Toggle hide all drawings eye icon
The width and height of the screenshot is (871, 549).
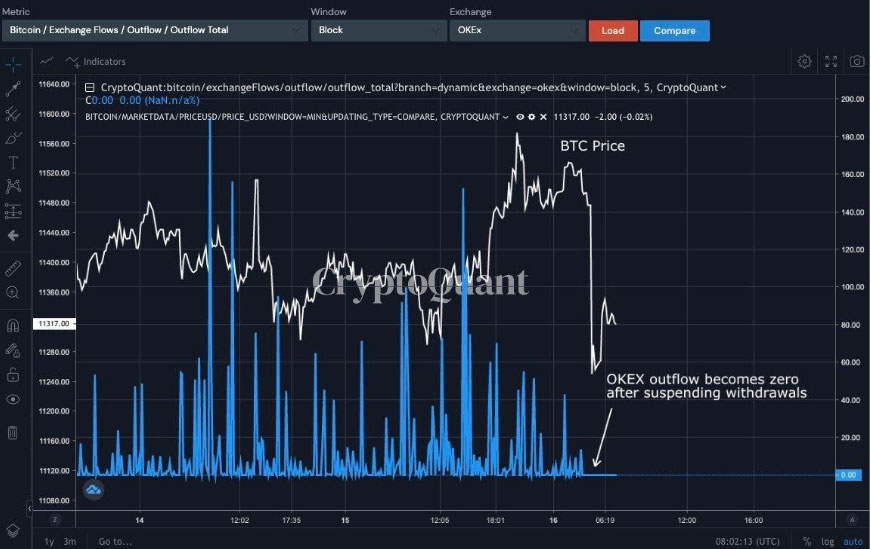13,400
